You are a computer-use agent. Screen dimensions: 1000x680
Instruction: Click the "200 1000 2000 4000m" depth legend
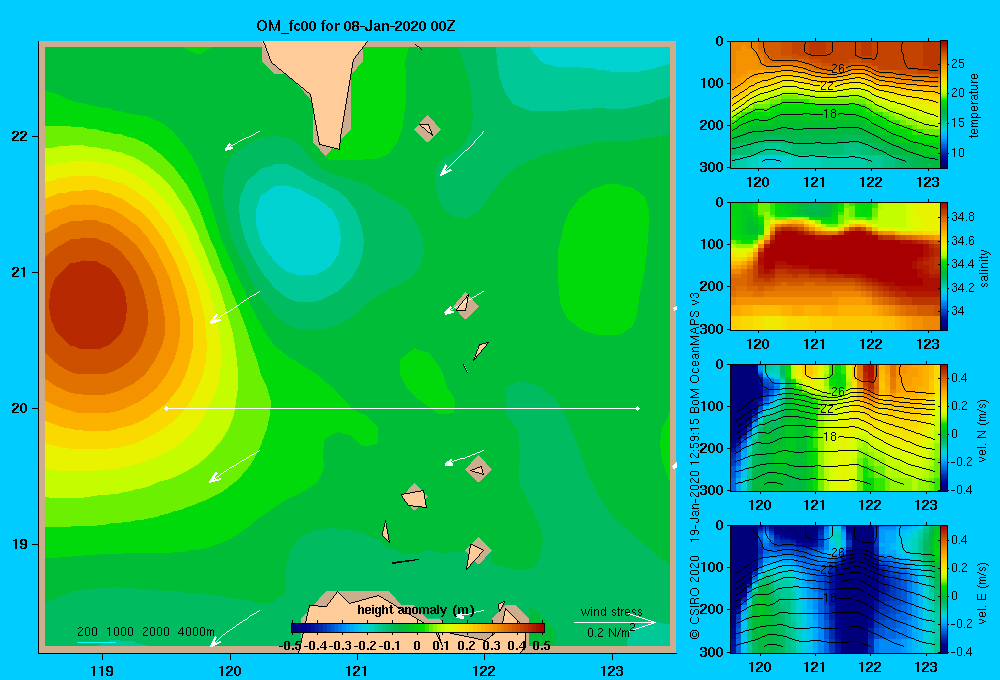(146, 632)
